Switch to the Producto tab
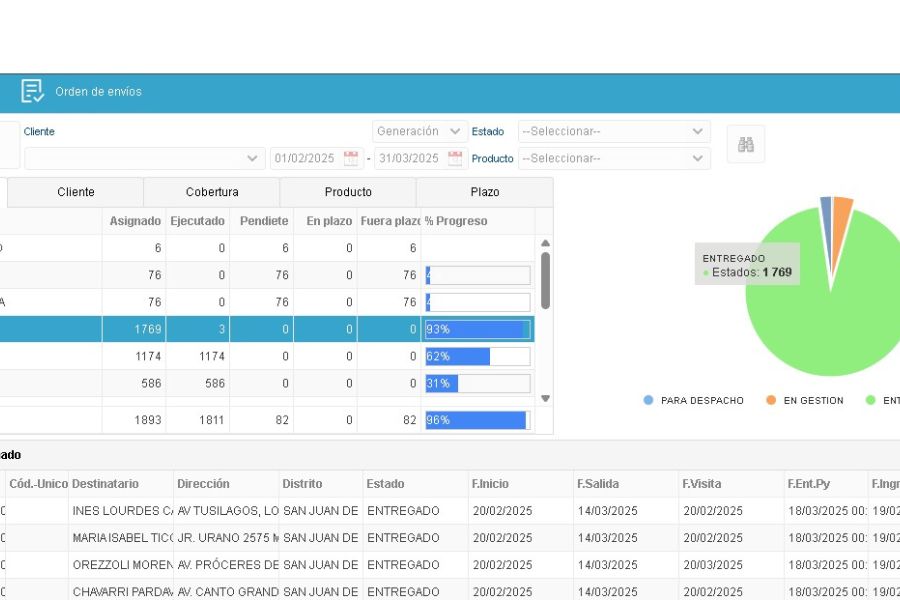Viewport: 900px width, 600px height. pos(348,192)
